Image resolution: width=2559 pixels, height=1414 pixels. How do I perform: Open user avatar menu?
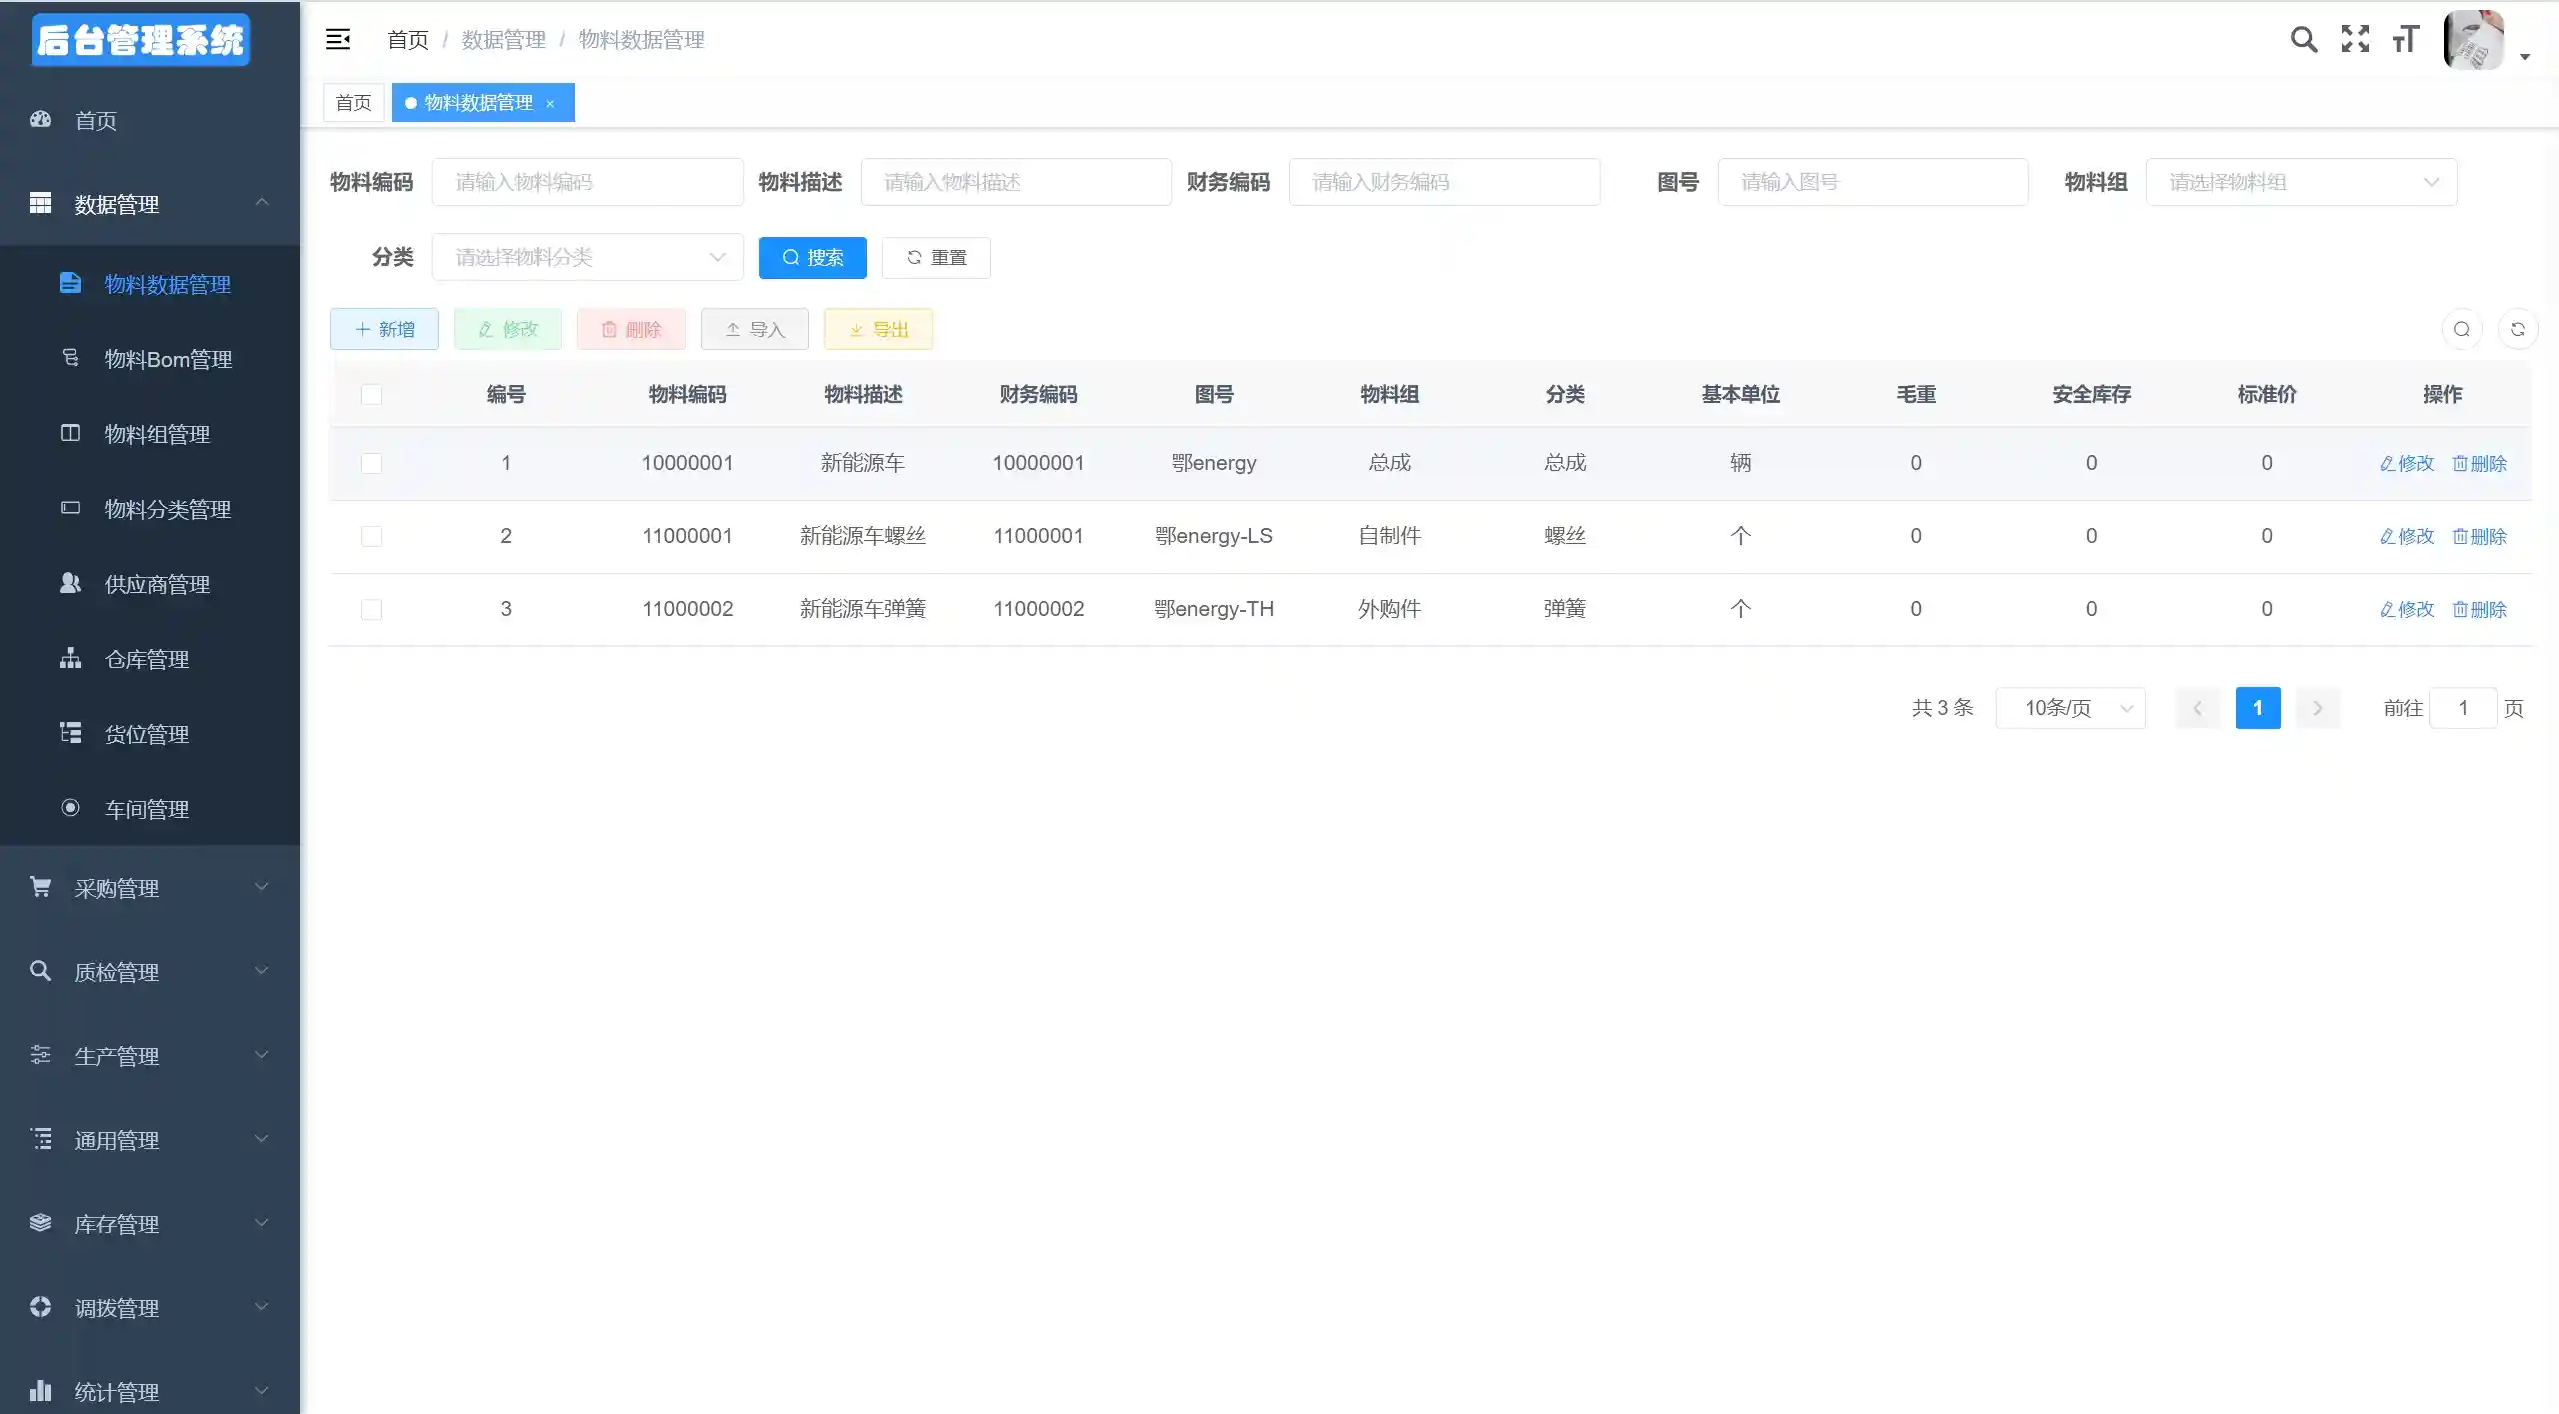2473,41
